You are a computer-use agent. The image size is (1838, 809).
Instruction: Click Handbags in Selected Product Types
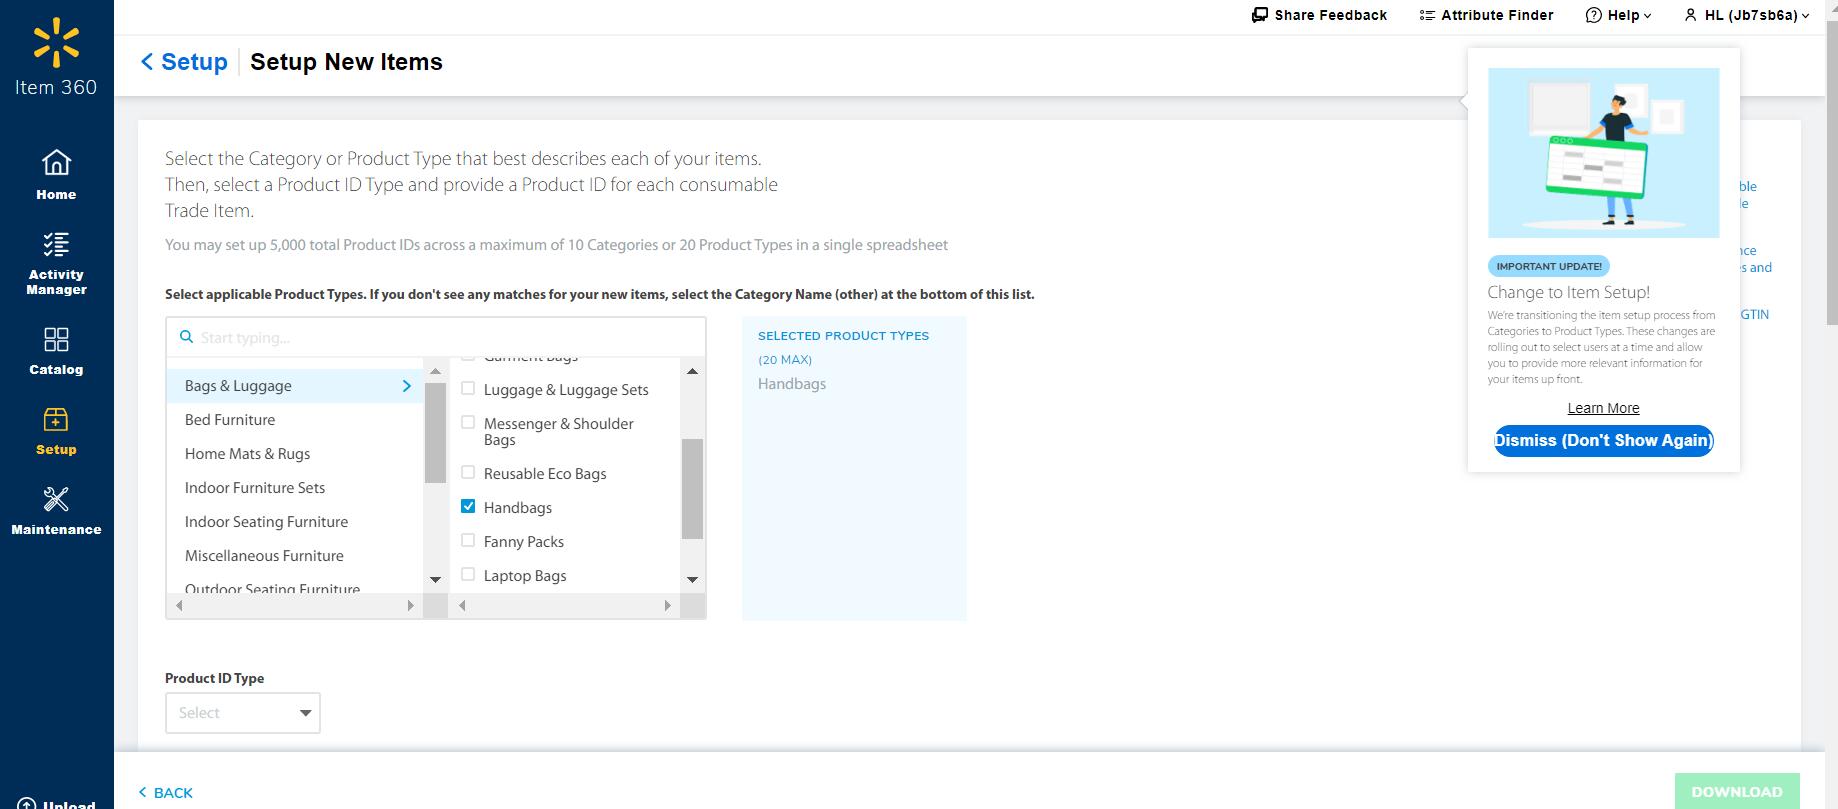point(792,384)
